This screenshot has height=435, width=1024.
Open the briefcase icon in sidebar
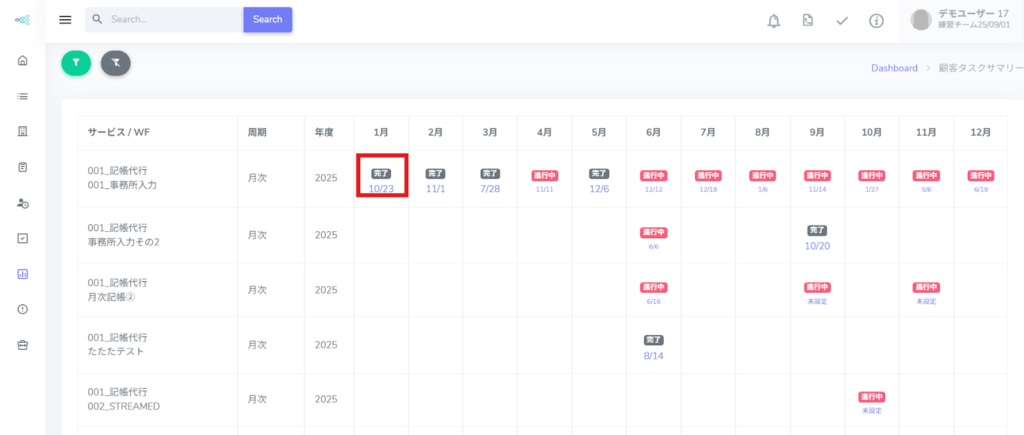(22, 345)
